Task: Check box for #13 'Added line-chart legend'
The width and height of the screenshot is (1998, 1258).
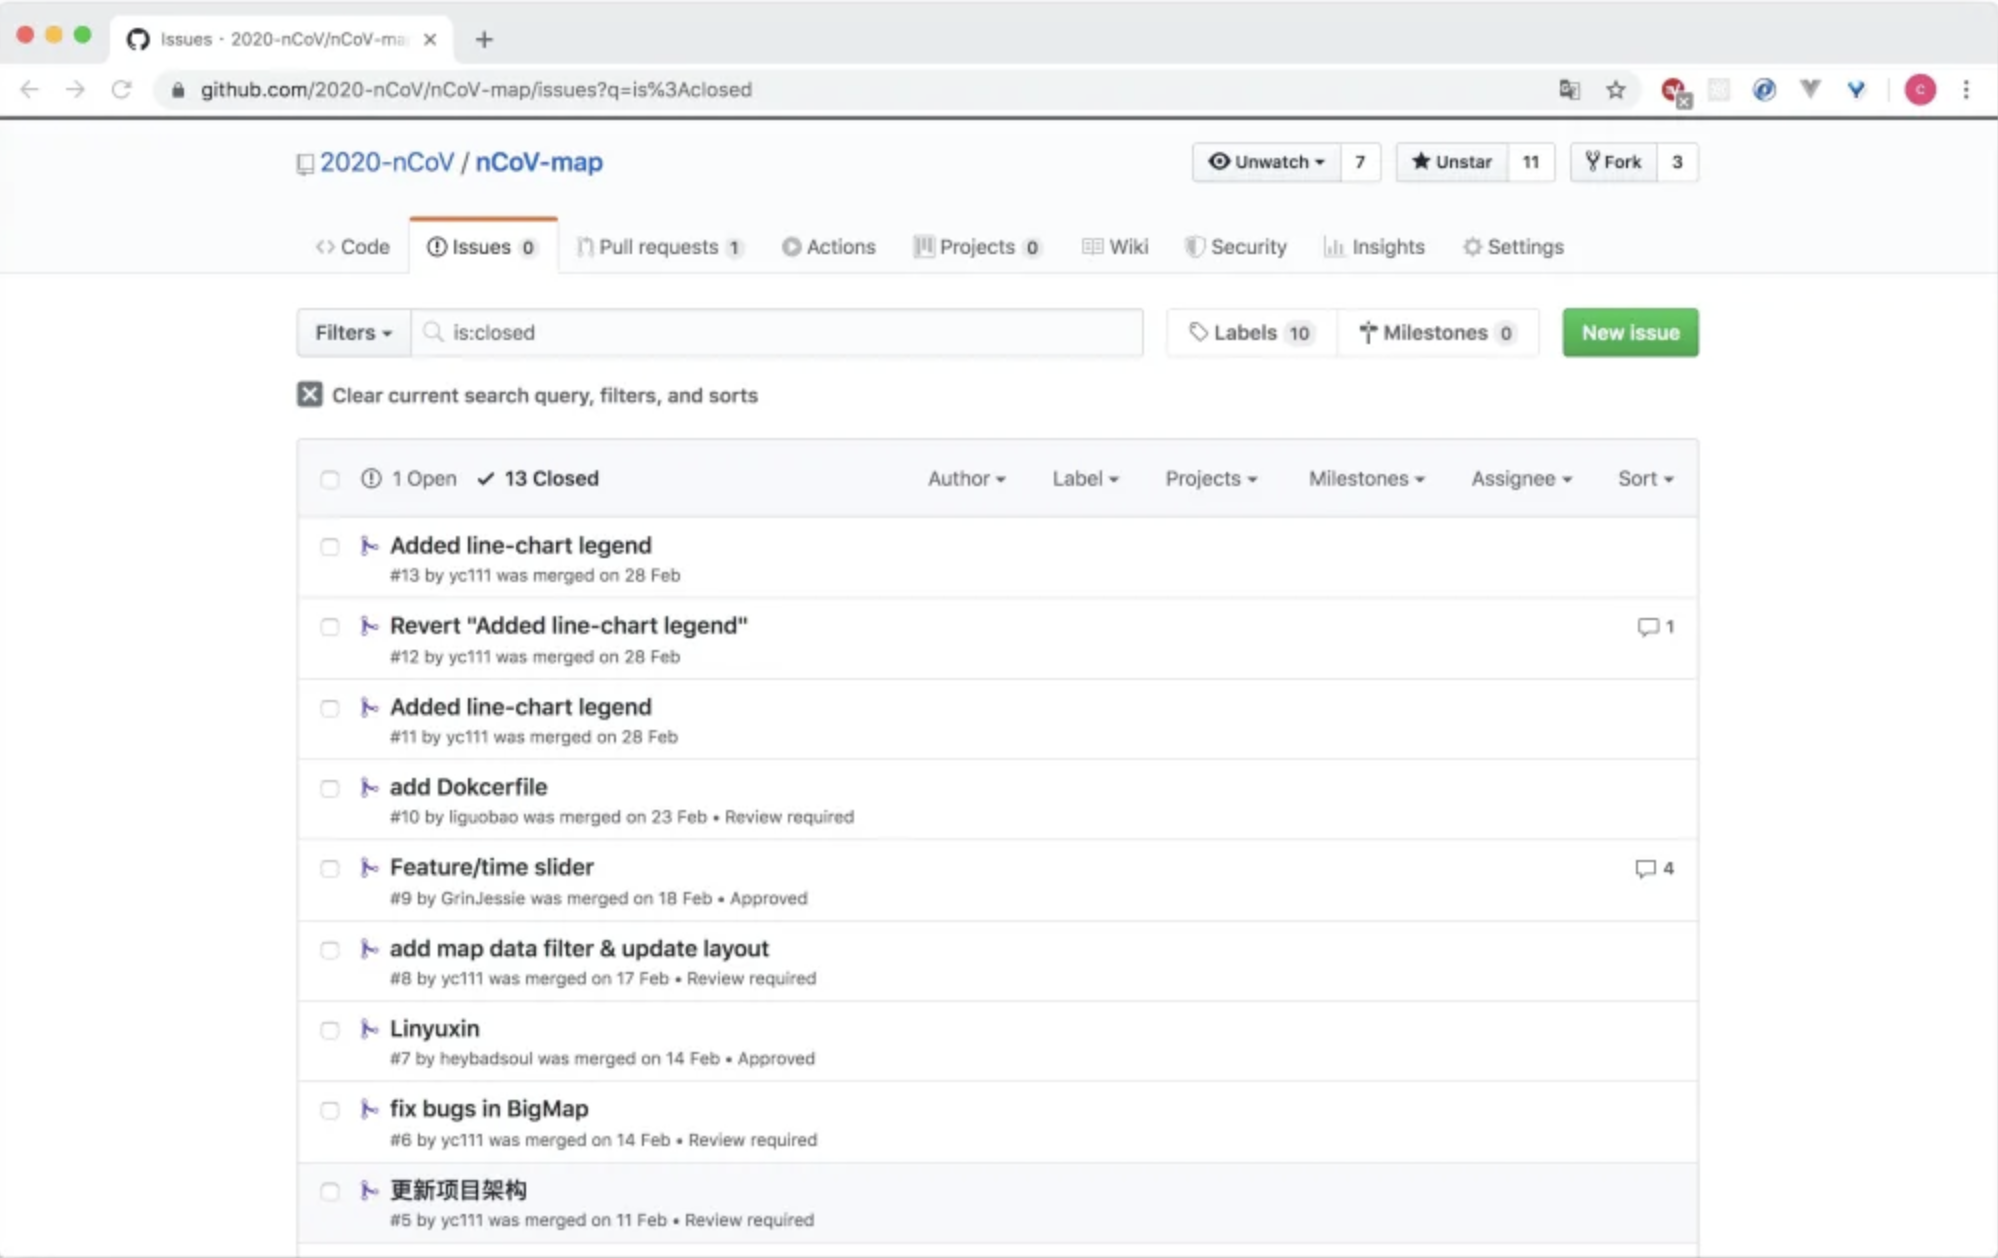Action: (x=330, y=546)
